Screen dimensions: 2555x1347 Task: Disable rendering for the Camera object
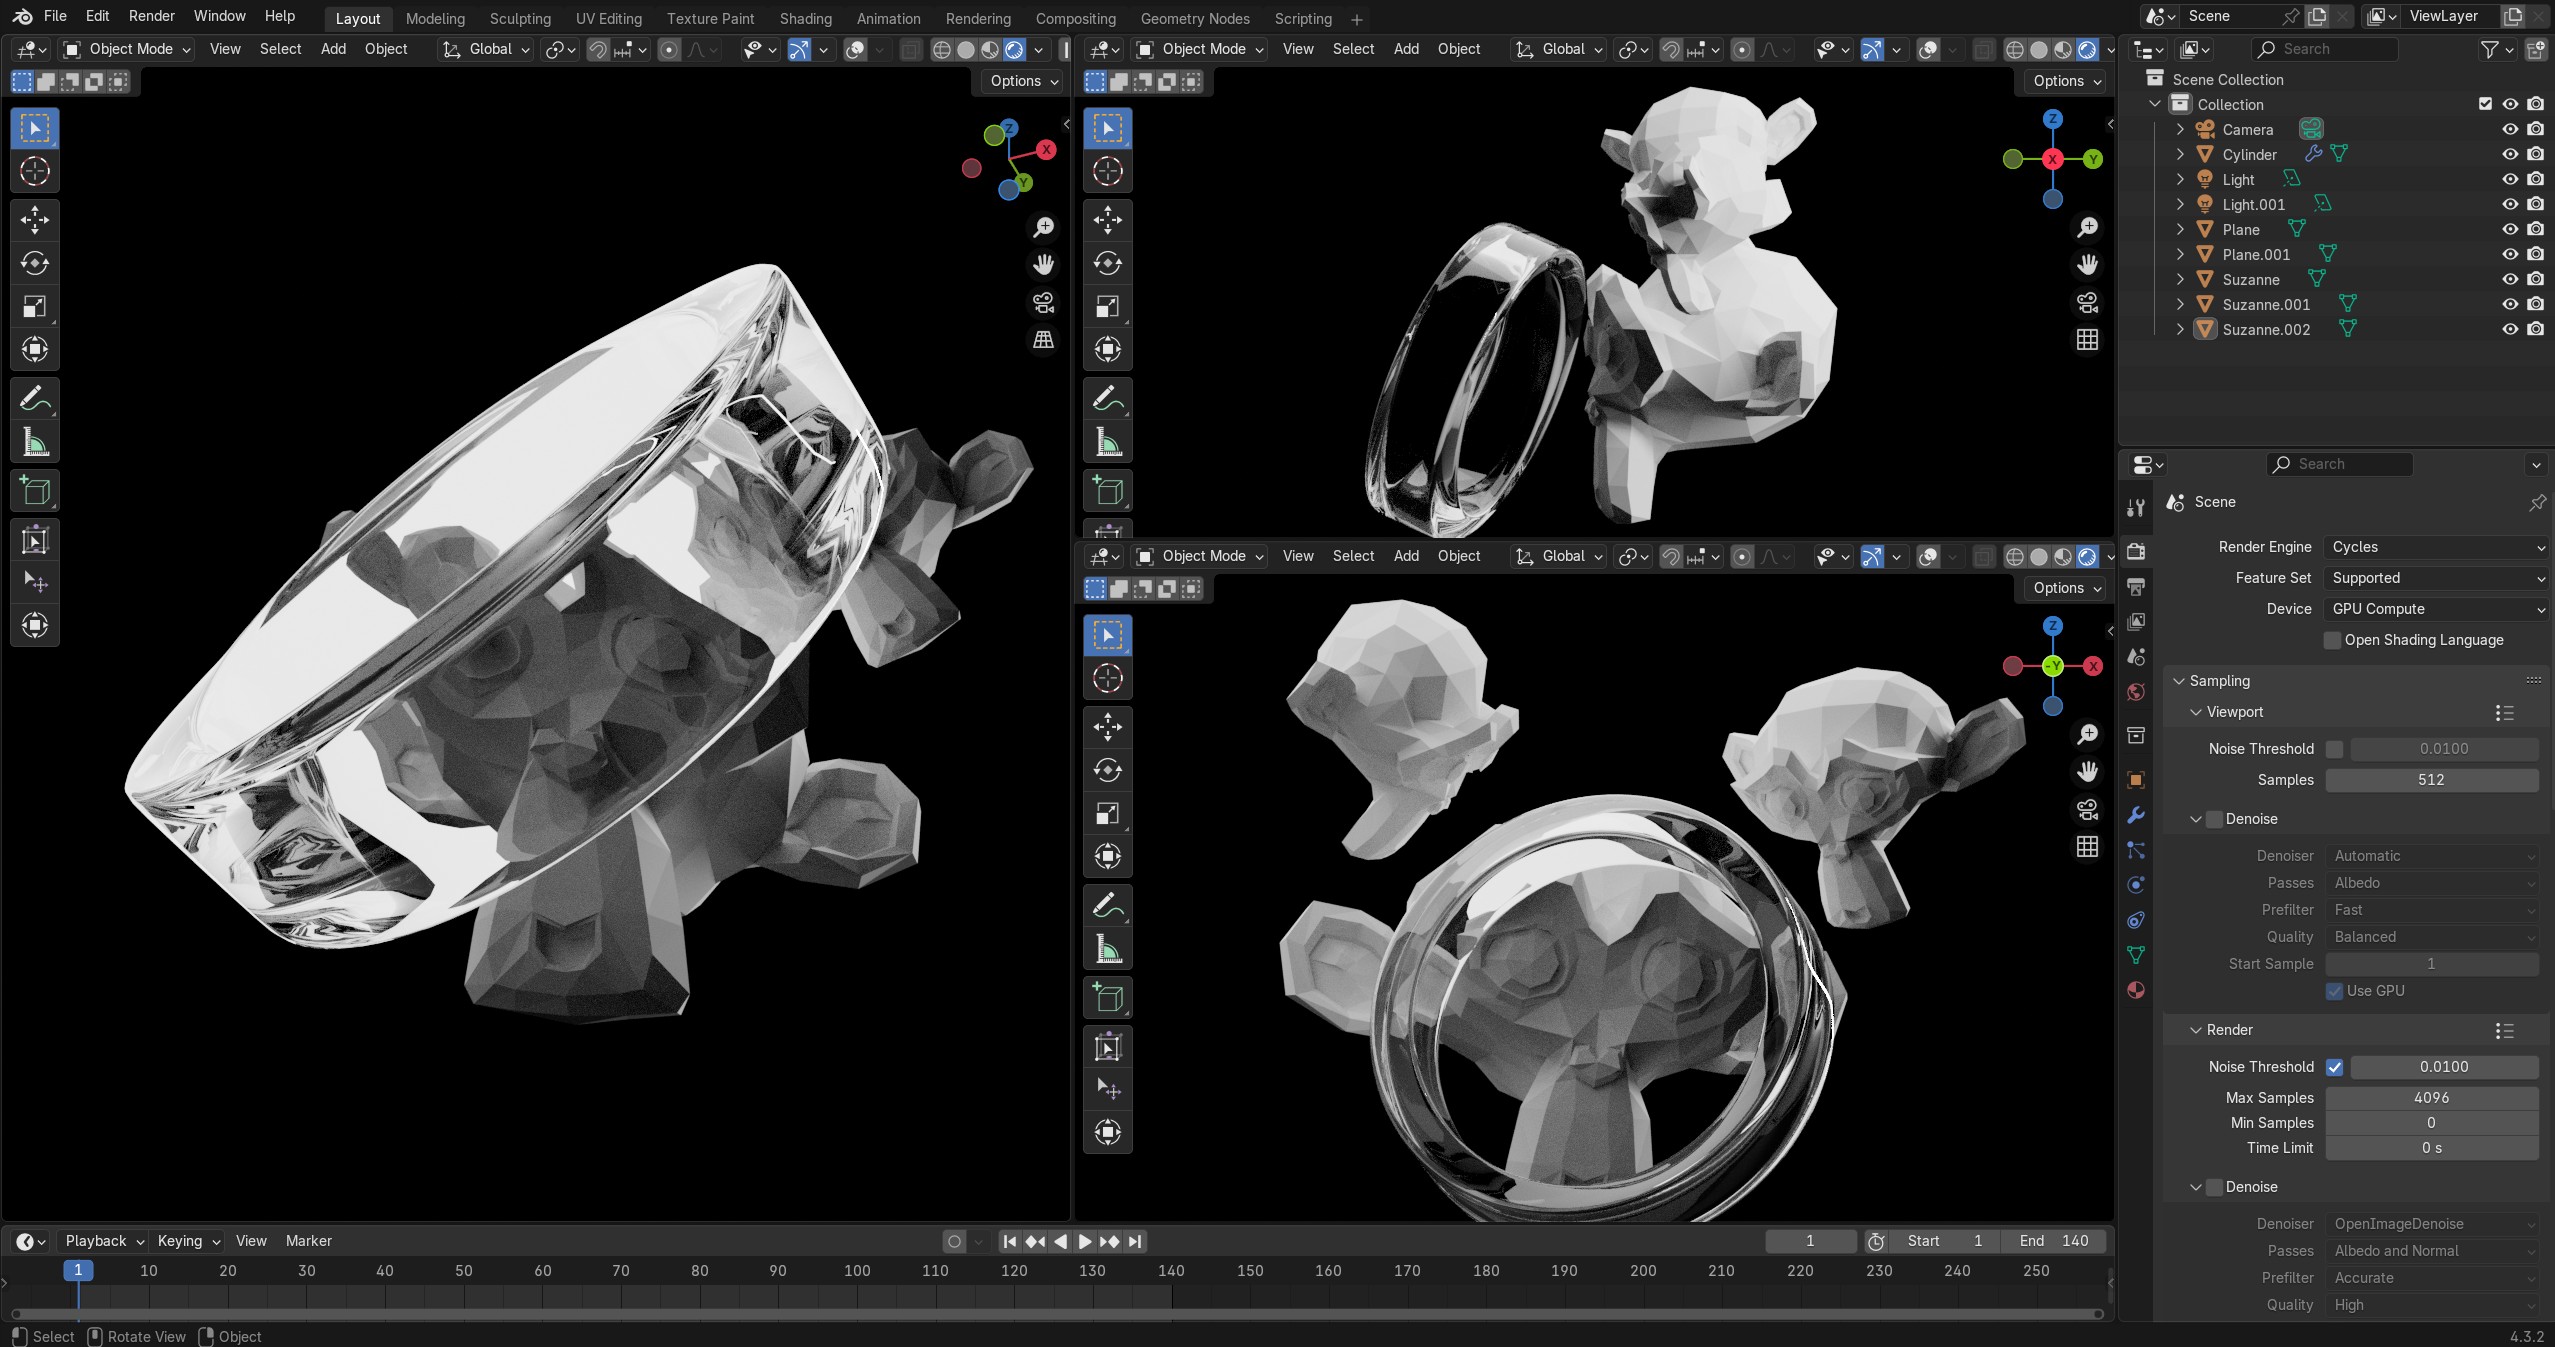click(2535, 129)
